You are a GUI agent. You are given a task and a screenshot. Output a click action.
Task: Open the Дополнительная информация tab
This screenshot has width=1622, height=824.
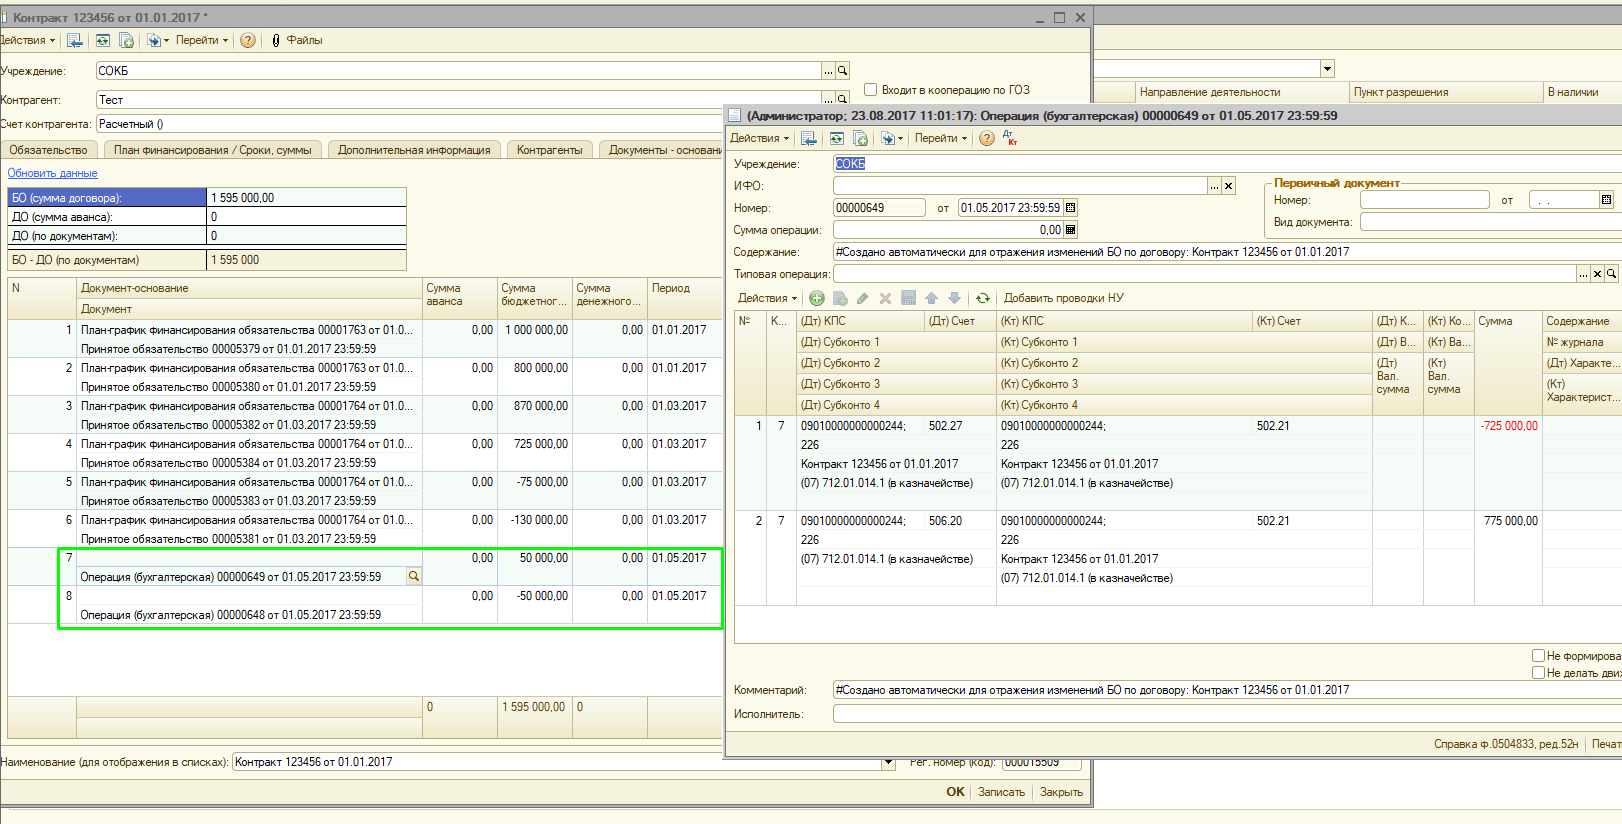(414, 150)
